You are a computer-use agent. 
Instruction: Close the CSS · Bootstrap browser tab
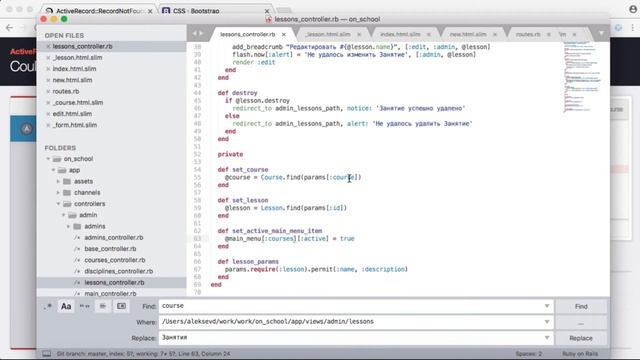[x=267, y=11]
